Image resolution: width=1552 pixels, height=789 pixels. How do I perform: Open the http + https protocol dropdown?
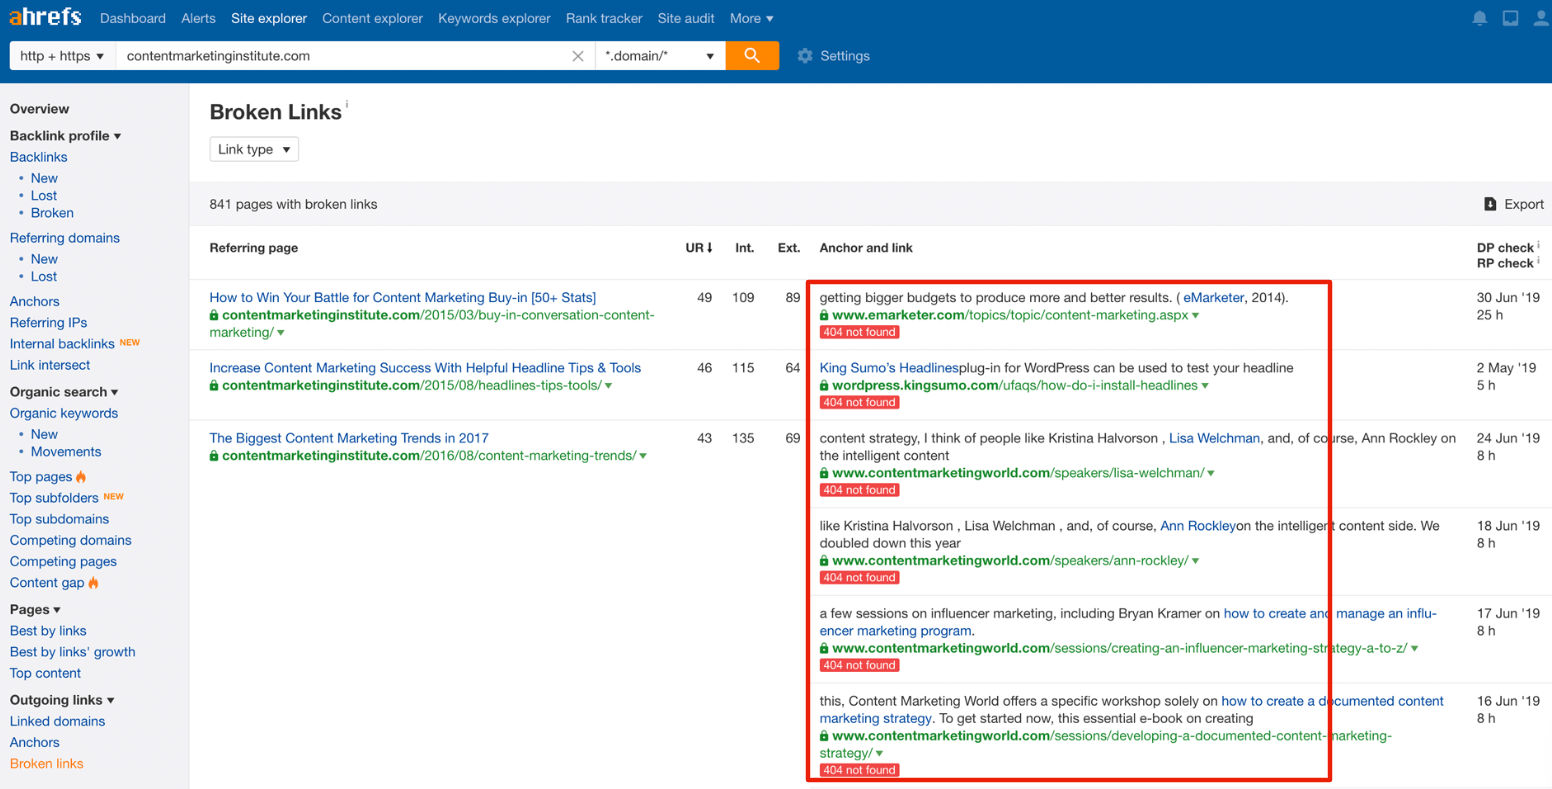pos(62,56)
